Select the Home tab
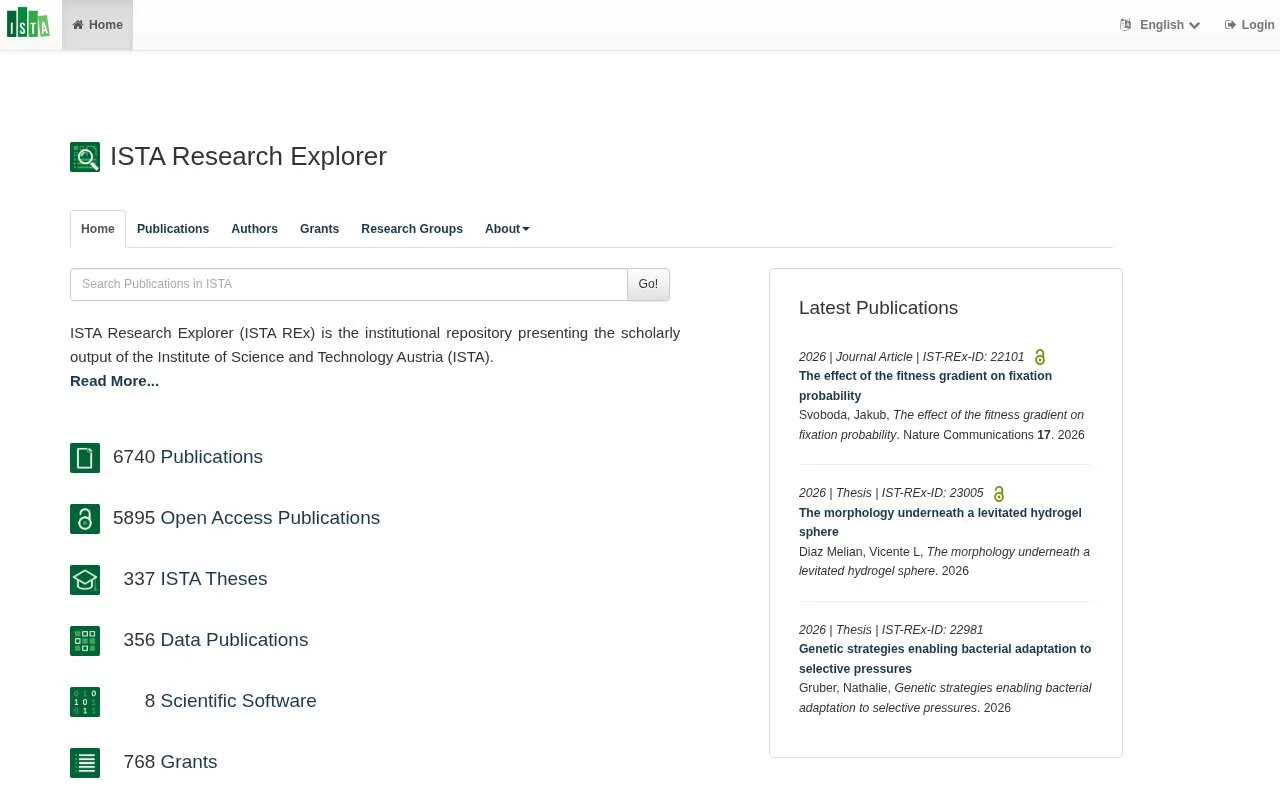 pos(98,229)
